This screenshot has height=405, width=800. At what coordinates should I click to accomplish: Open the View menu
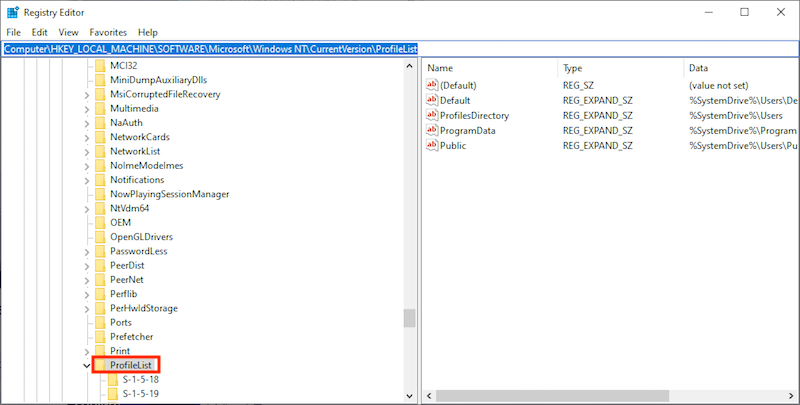pos(68,32)
